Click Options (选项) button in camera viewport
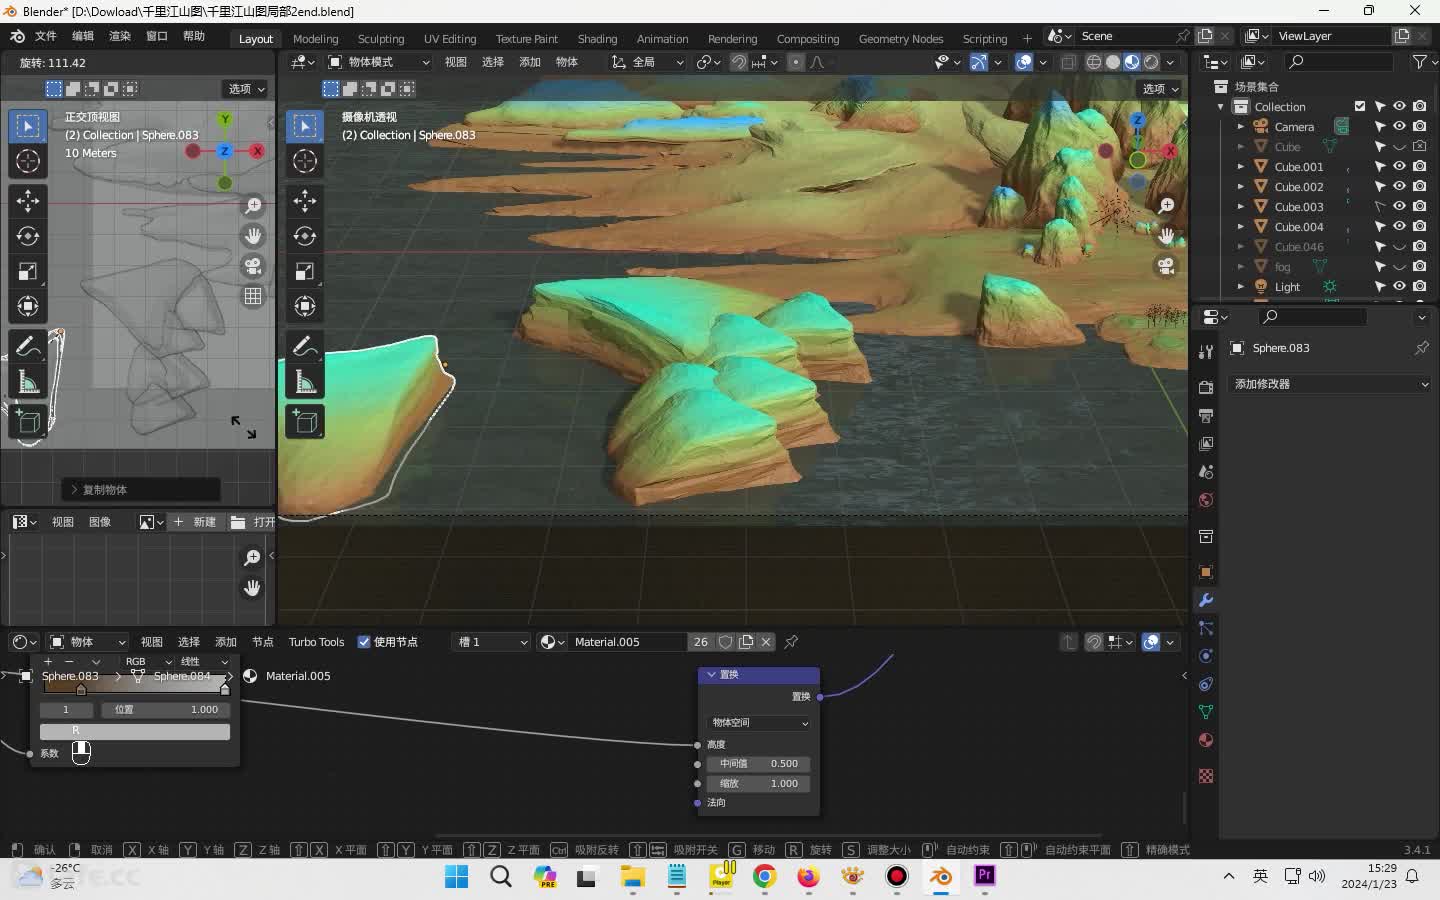This screenshot has width=1440, height=900. 1160,89
